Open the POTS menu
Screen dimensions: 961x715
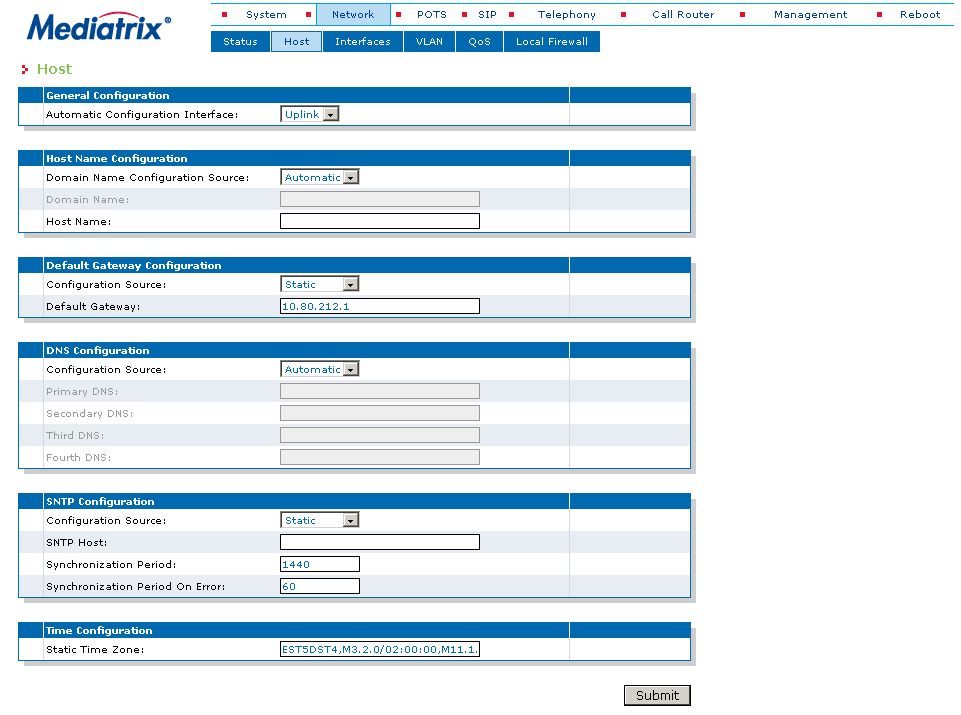(x=431, y=14)
